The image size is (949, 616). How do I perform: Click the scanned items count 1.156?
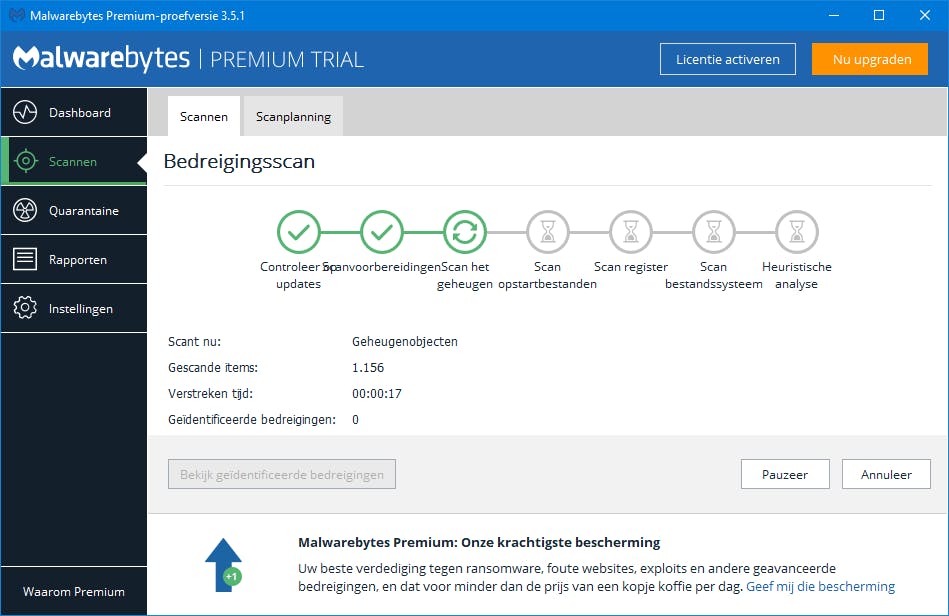pyautogui.click(x=368, y=368)
